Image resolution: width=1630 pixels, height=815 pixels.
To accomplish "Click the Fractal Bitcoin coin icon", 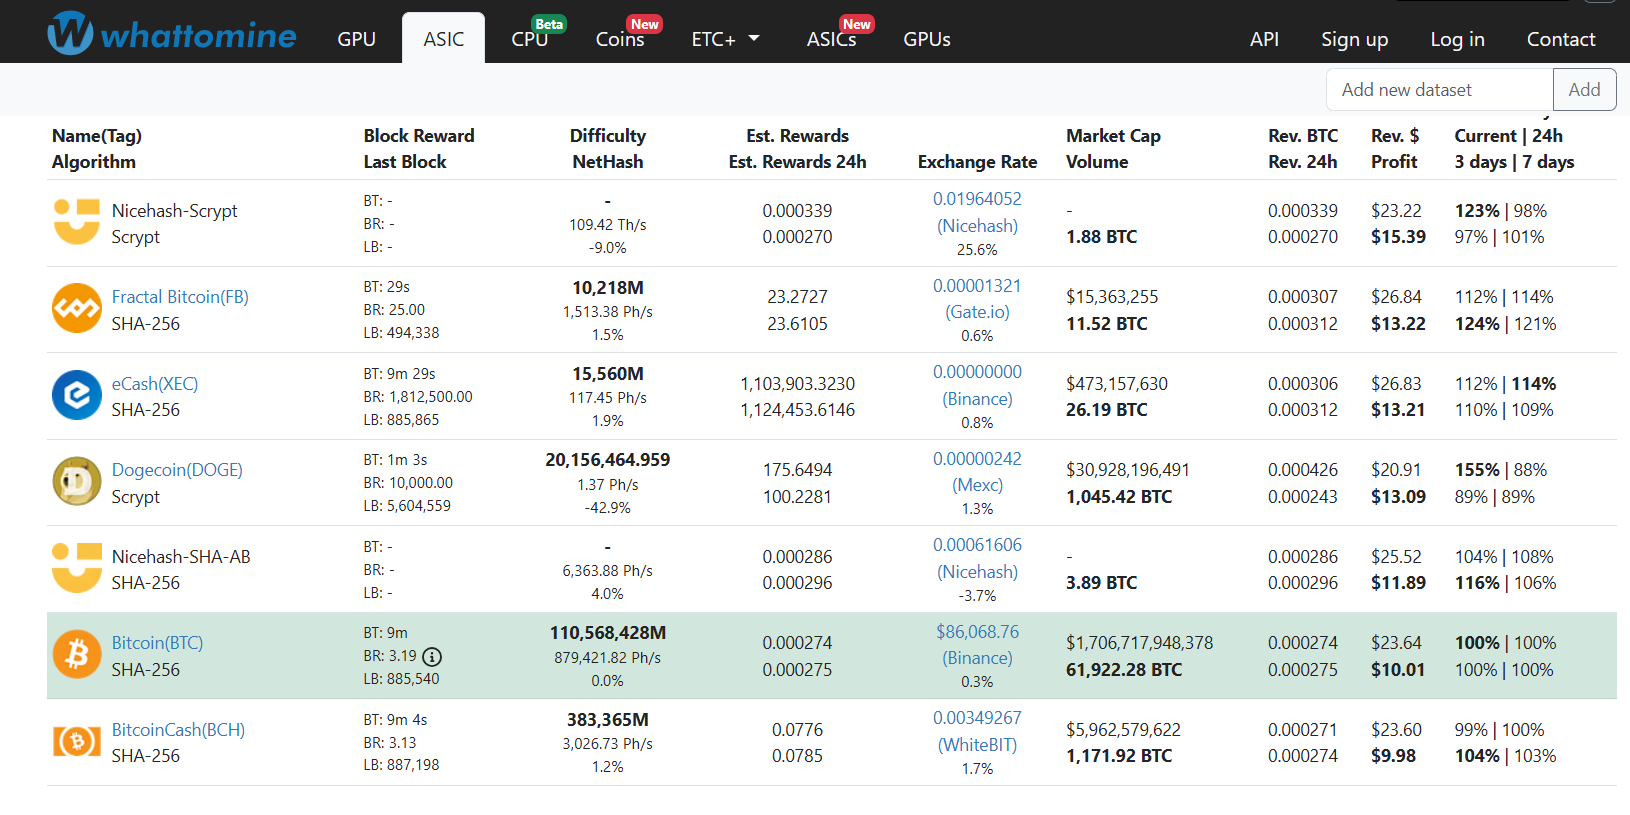I will (x=77, y=309).
